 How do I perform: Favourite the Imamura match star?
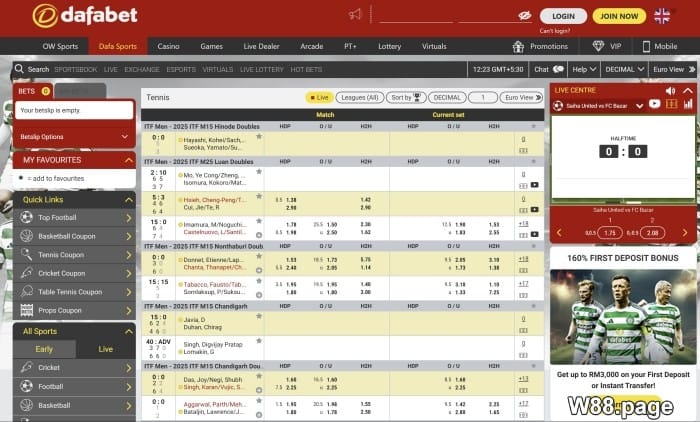[x=259, y=221]
